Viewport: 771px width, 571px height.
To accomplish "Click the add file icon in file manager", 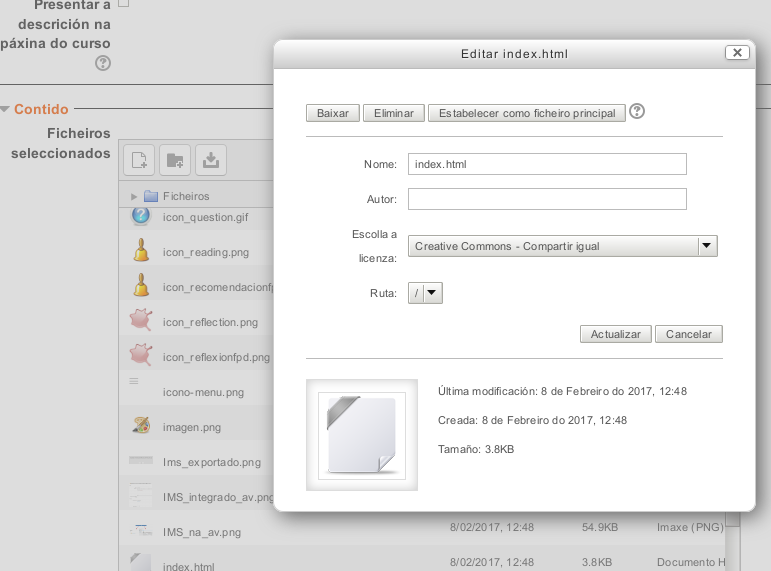I will (140, 160).
